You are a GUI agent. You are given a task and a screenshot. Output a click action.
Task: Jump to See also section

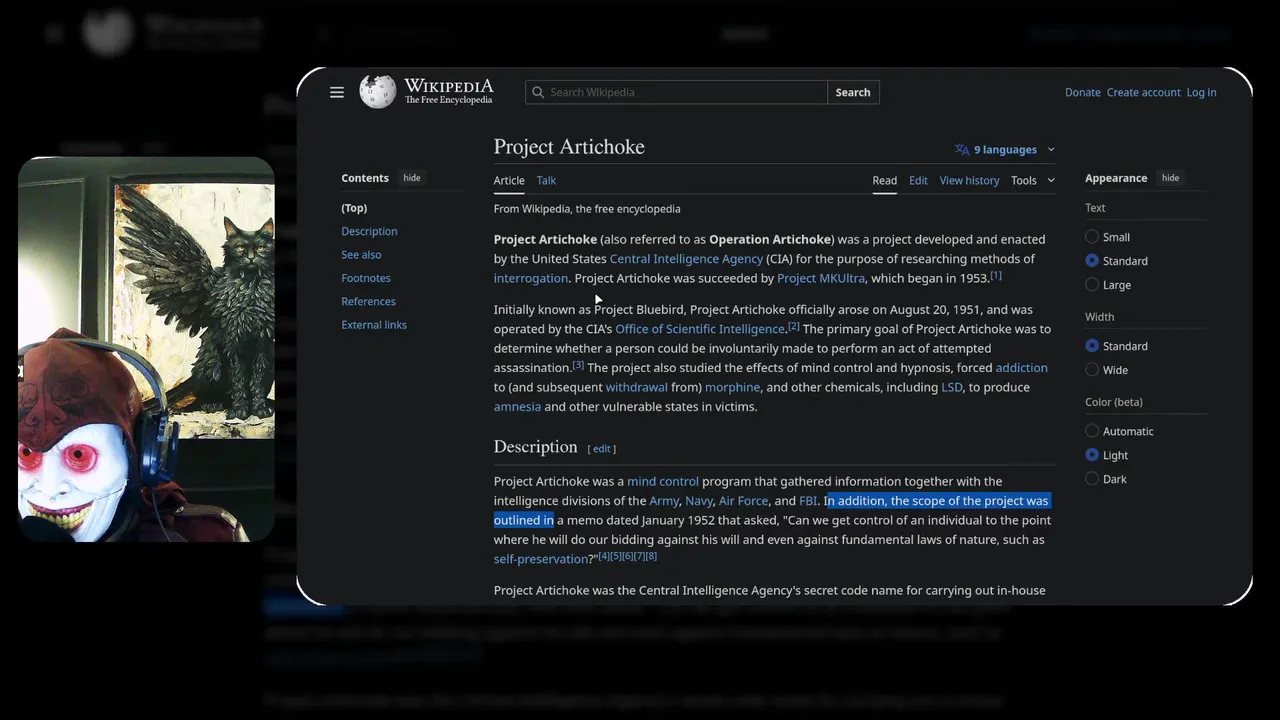point(361,255)
